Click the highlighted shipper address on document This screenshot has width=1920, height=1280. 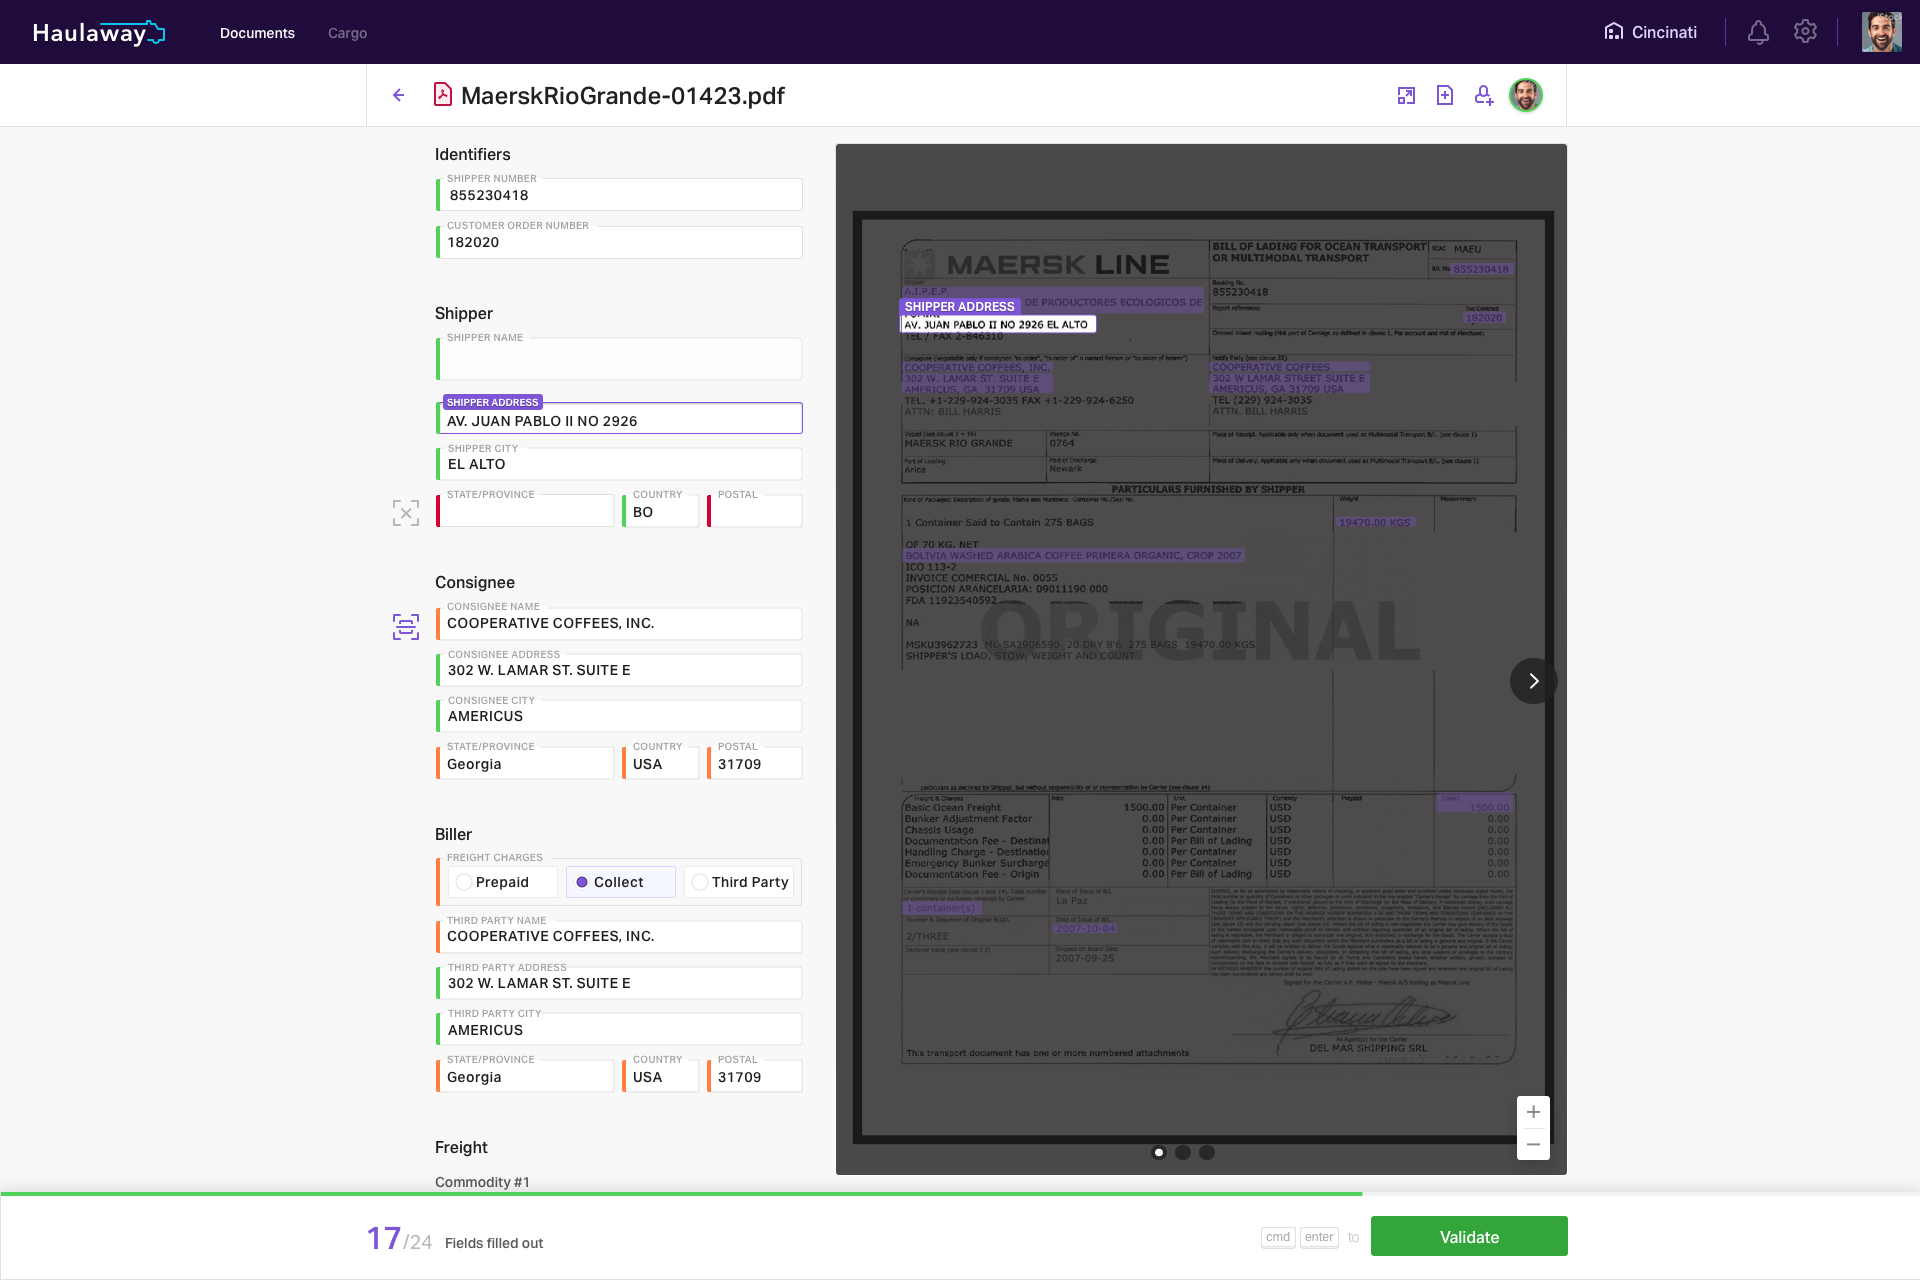(998, 324)
